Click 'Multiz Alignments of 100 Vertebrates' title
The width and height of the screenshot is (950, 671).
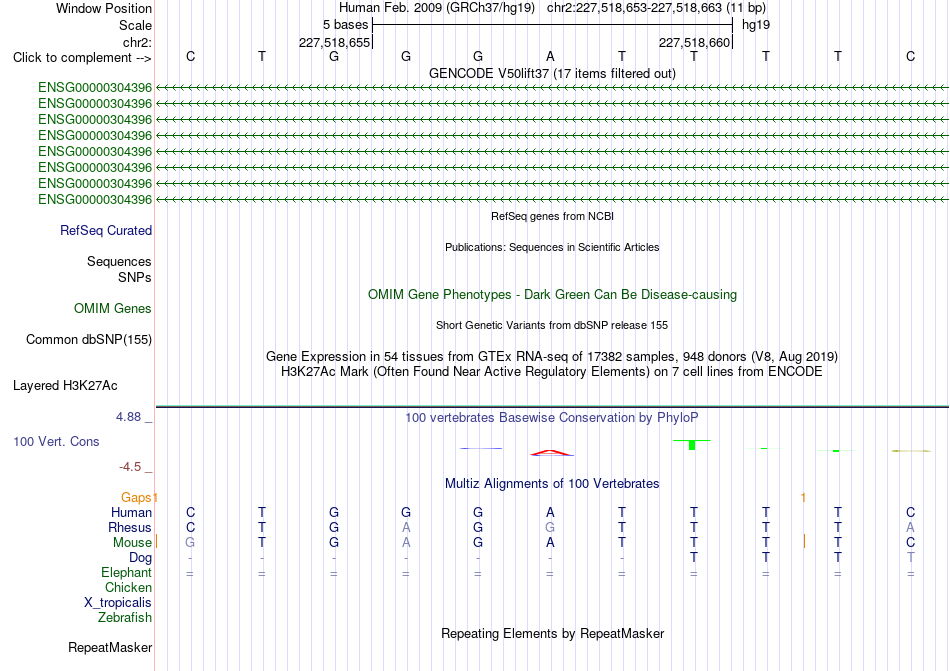click(x=552, y=484)
